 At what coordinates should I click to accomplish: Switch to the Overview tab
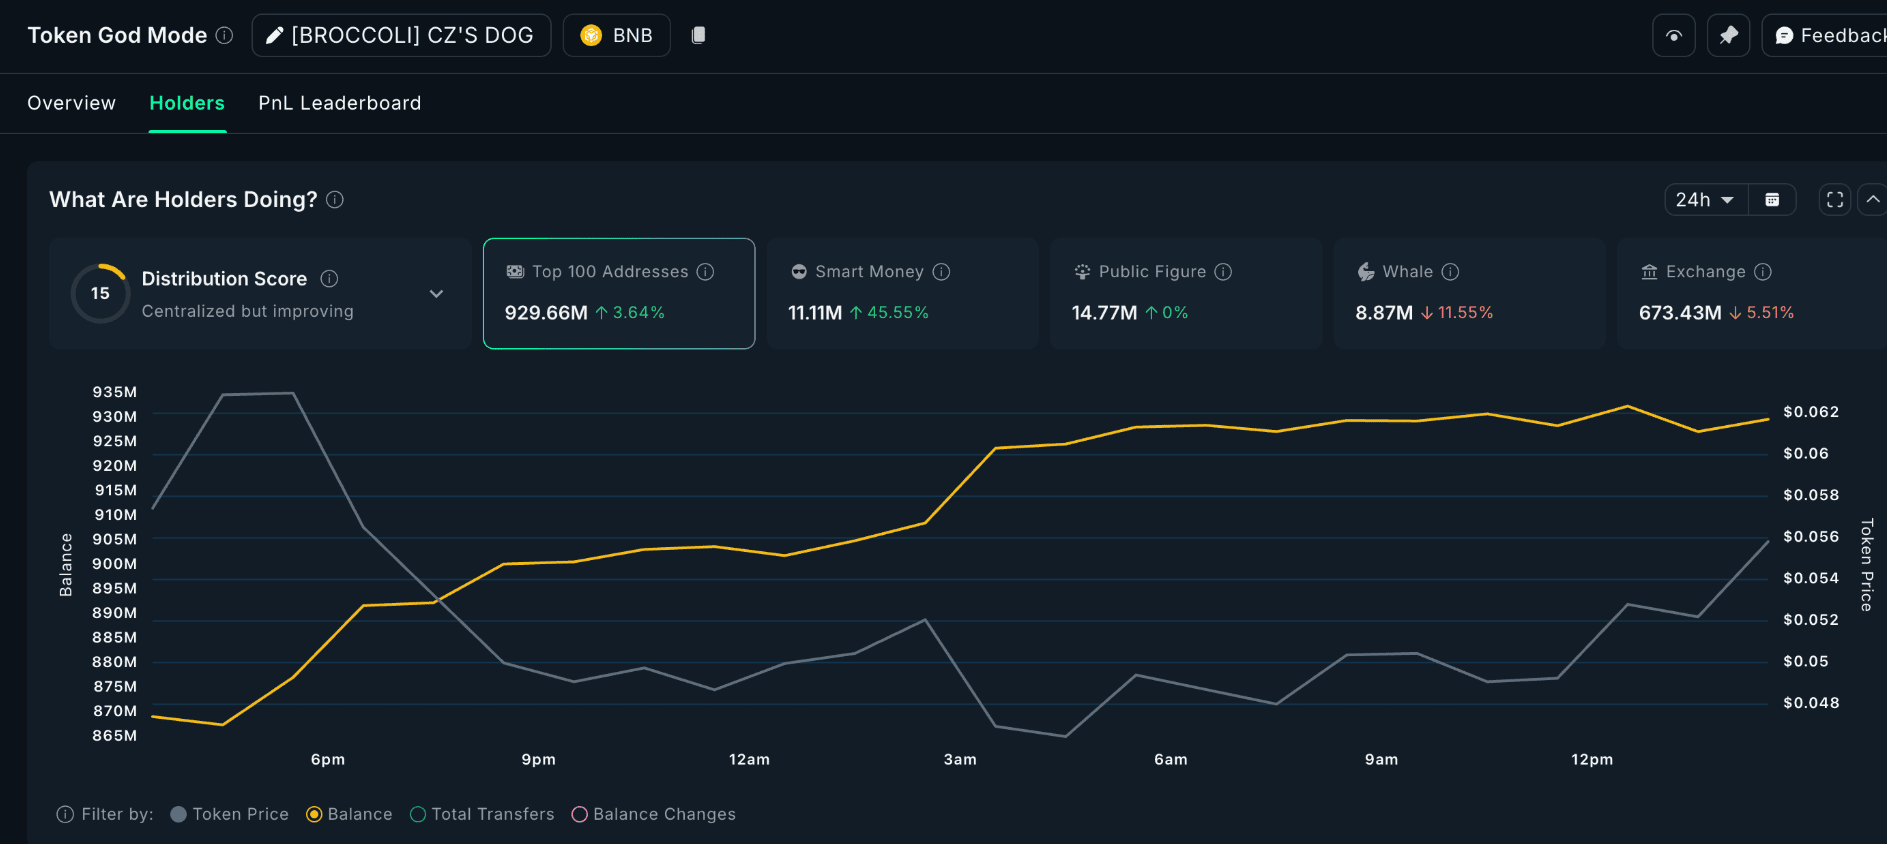click(71, 103)
